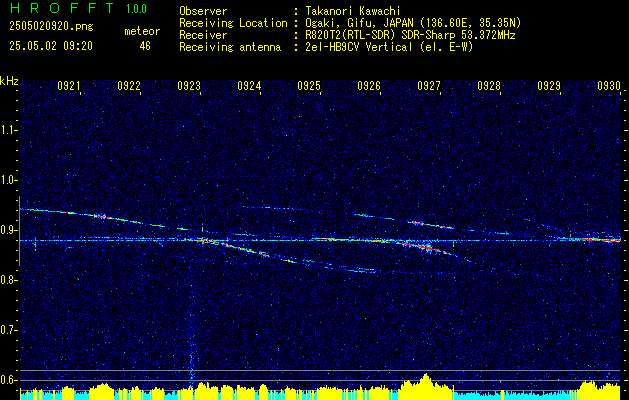Click the Observer name Takanori Kawachi
This screenshot has height=400, width=629.
tap(353, 12)
